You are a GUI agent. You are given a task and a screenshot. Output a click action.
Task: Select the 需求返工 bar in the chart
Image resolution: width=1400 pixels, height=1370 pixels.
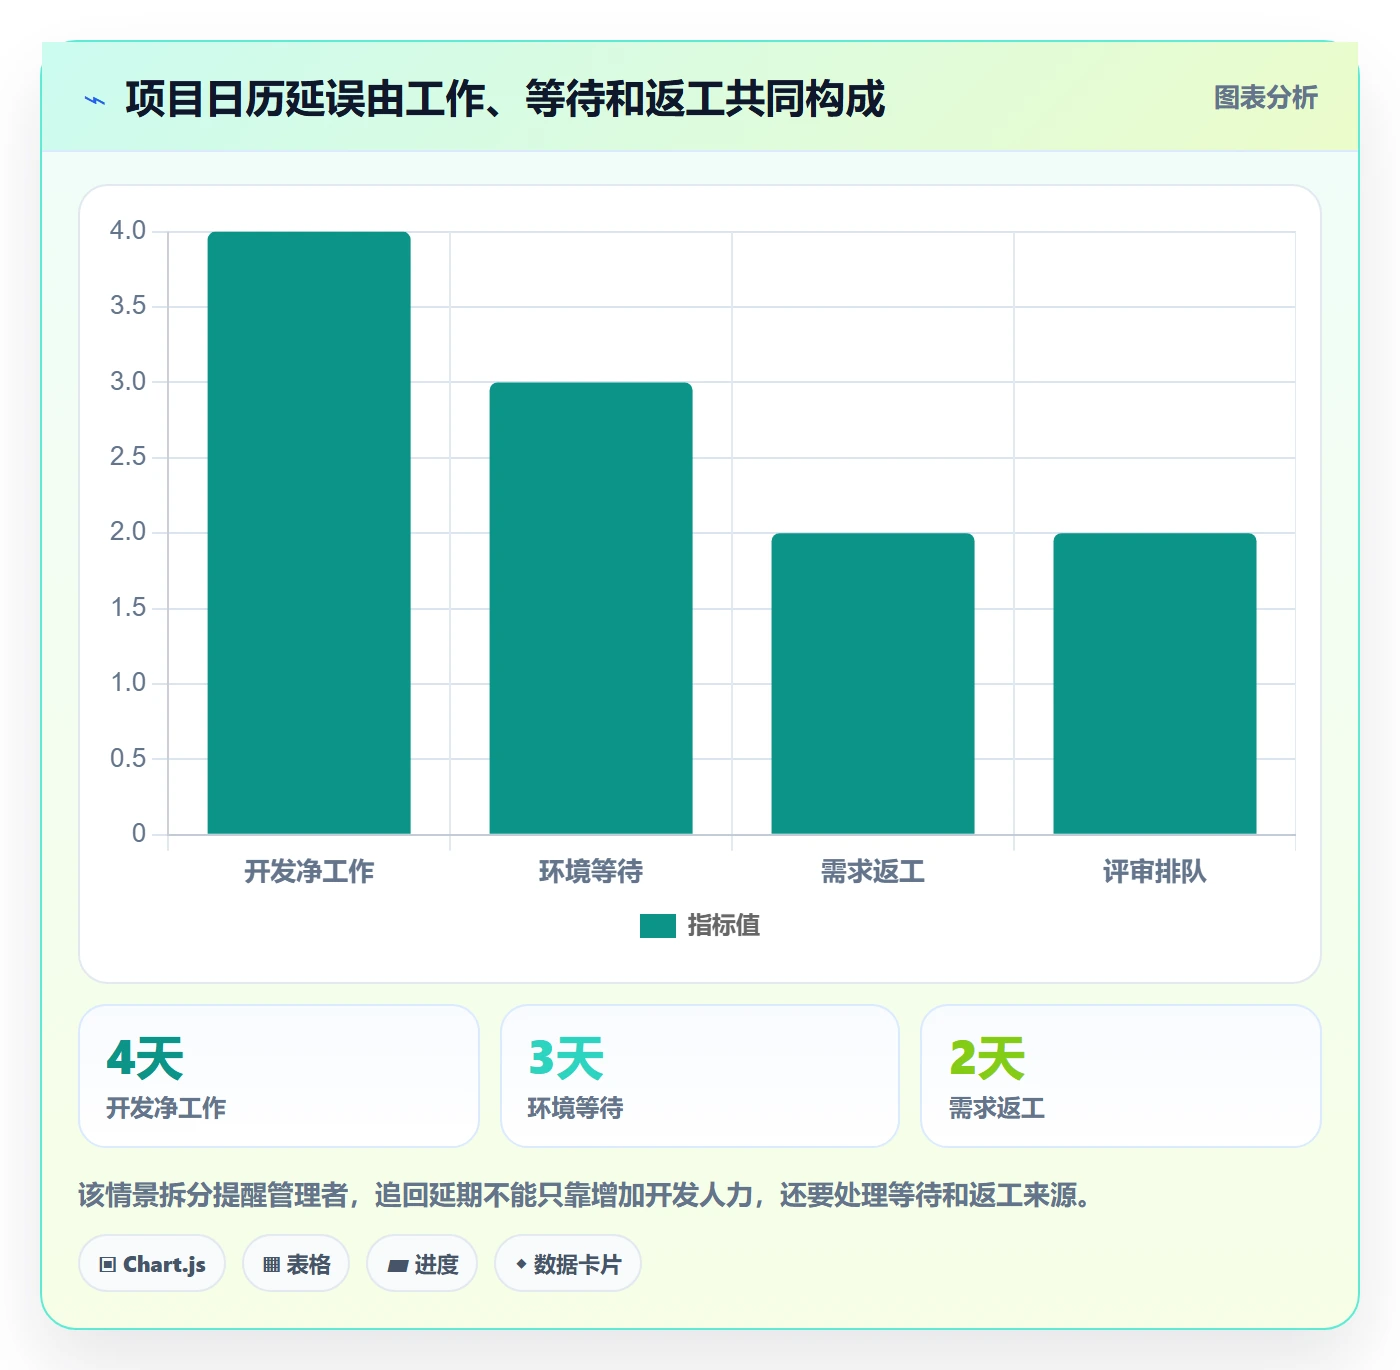[x=873, y=684]
